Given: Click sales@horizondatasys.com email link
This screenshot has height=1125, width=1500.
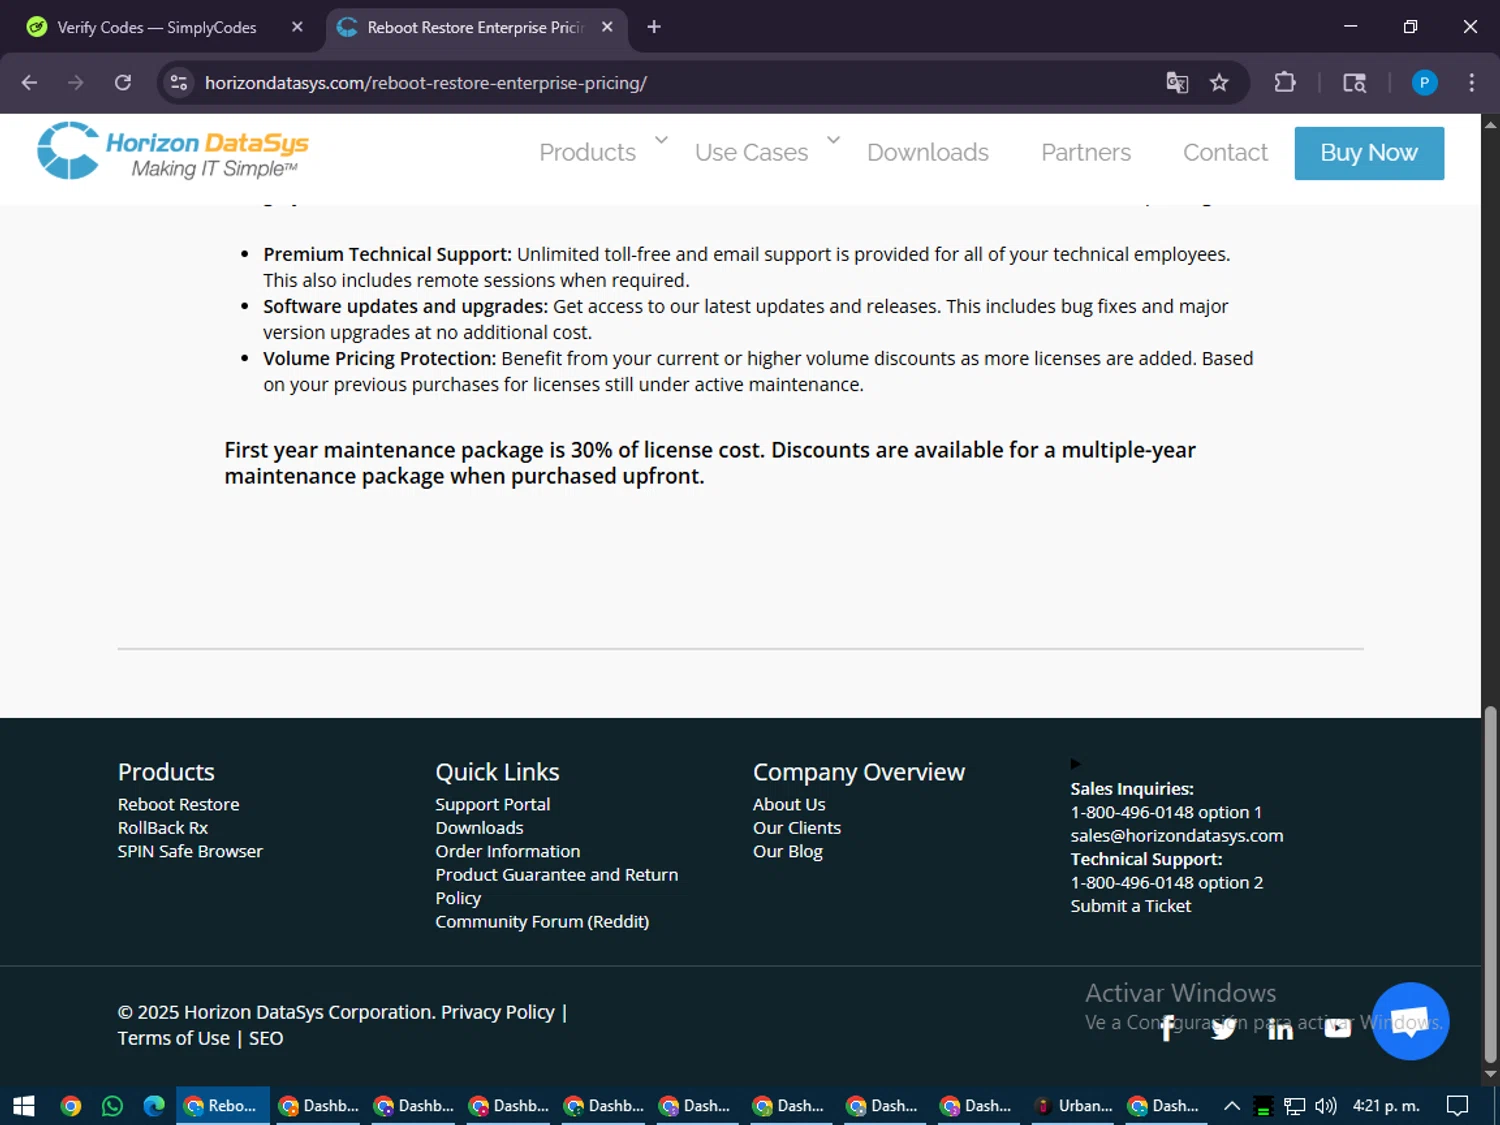Looking at the screenshot, I should click(1177, 835).
